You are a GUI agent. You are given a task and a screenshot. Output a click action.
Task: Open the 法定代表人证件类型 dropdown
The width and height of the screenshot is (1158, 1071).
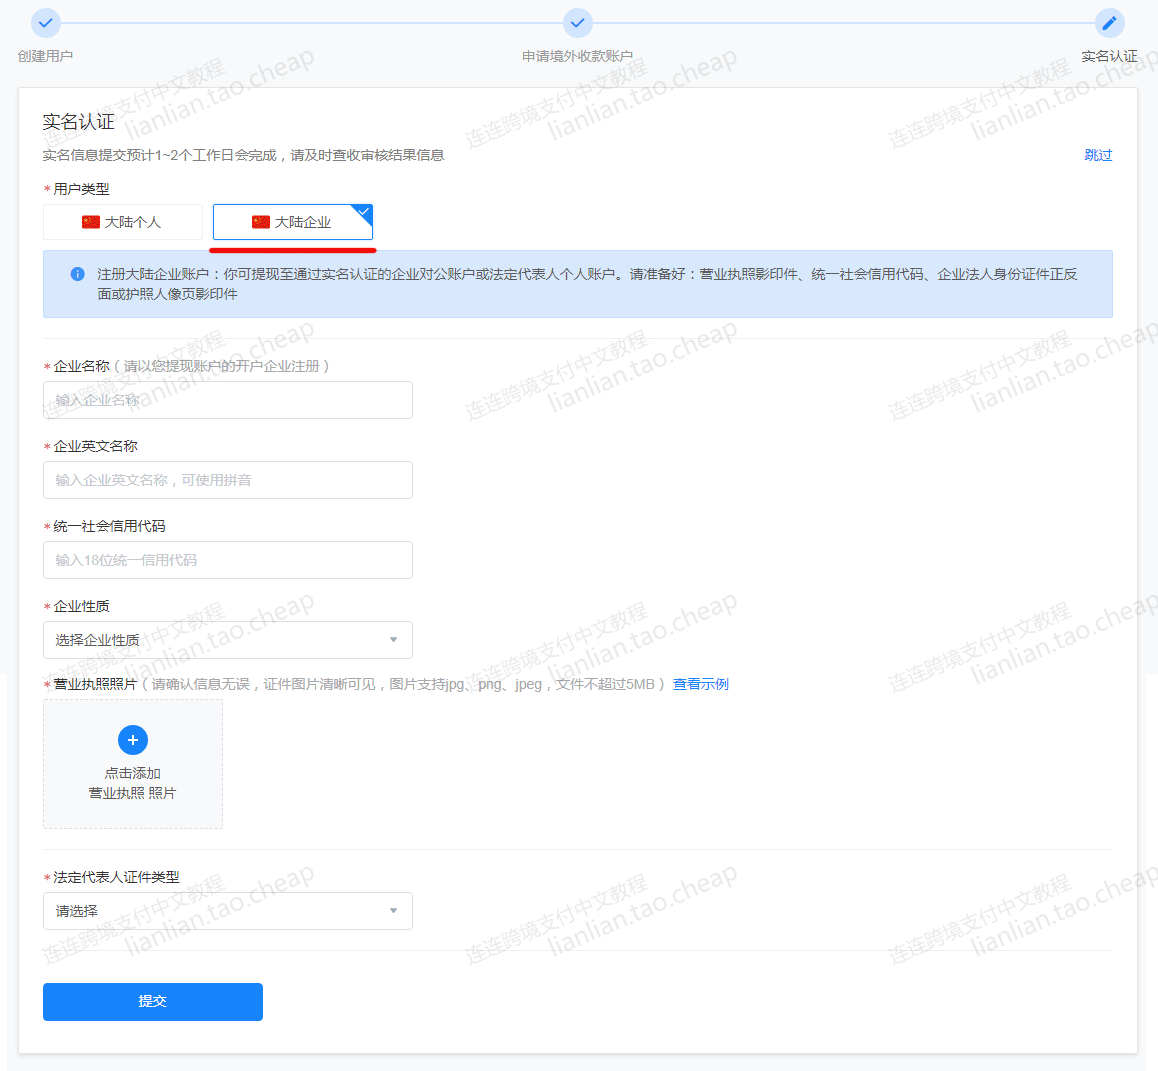[x=227, y=911]
